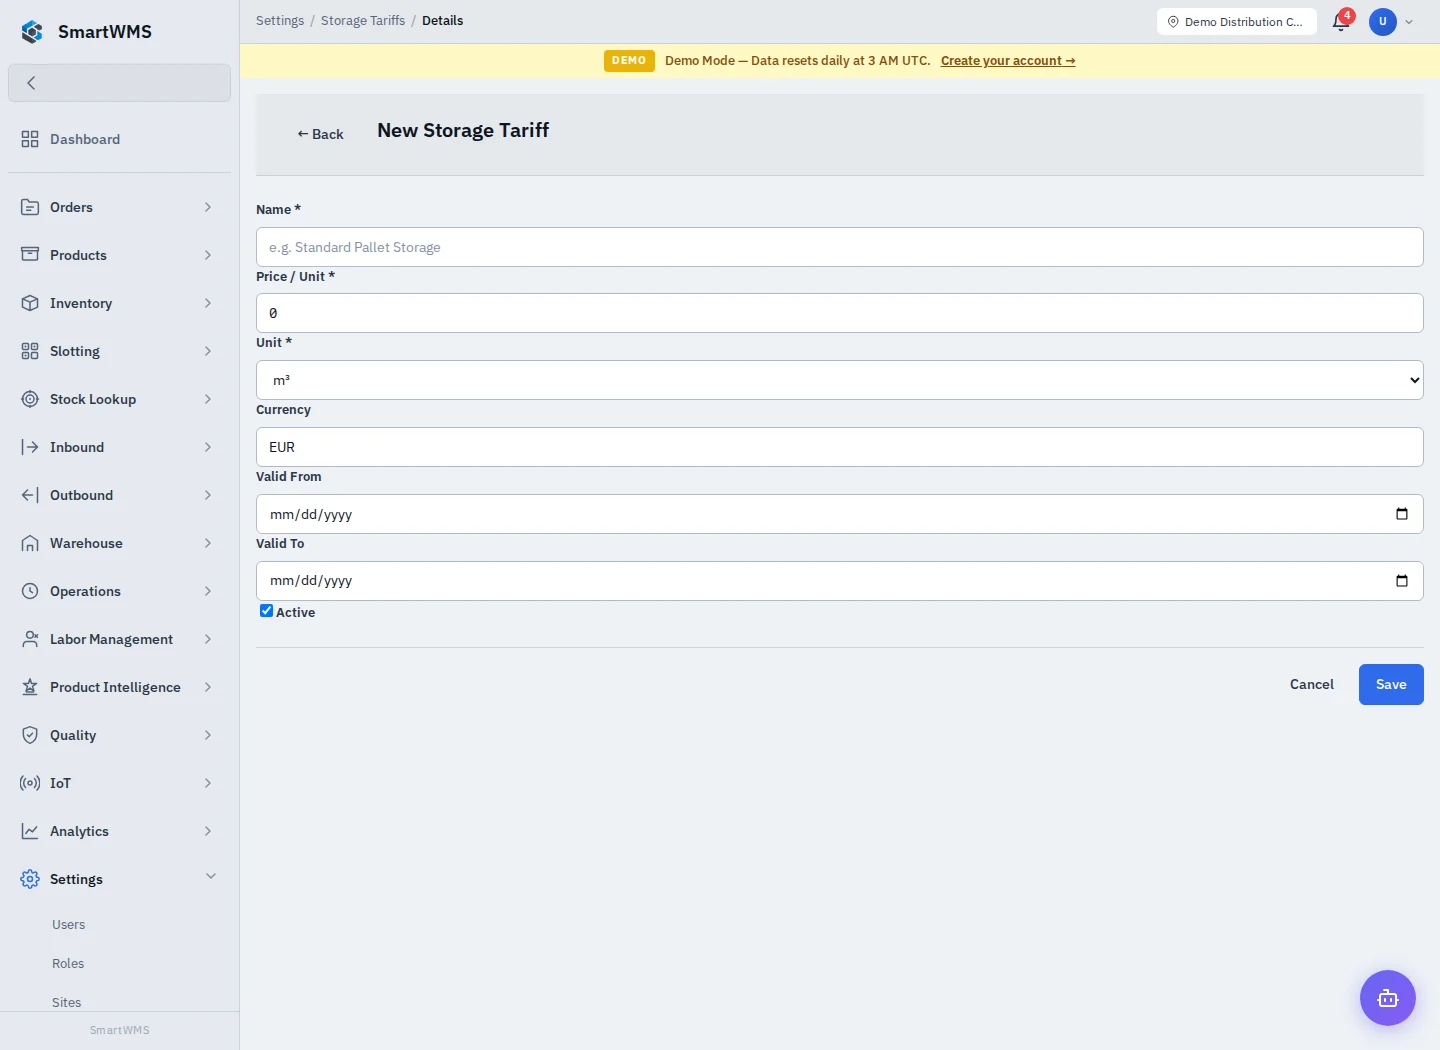This screenshot has width=1440, height=1050.
Task: Open the chatbot assistant floating button
Action: click(x=1388, y=998)
